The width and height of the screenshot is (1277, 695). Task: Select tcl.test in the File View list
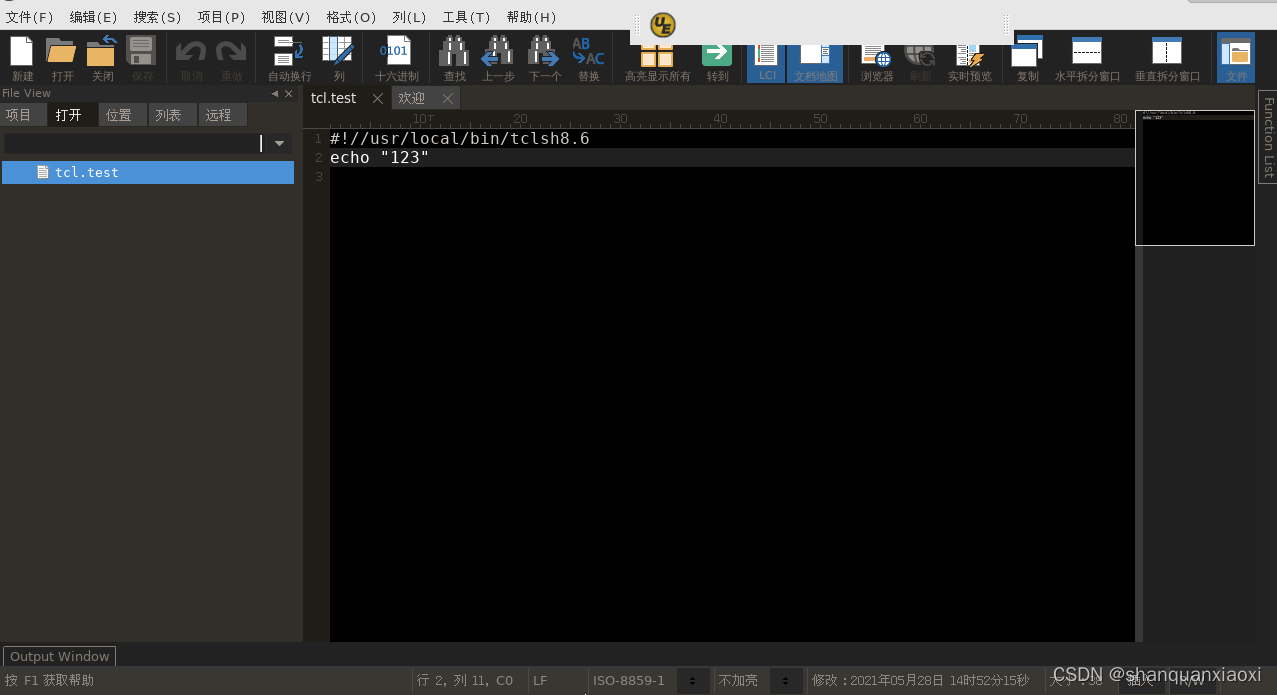coord(86,172)
